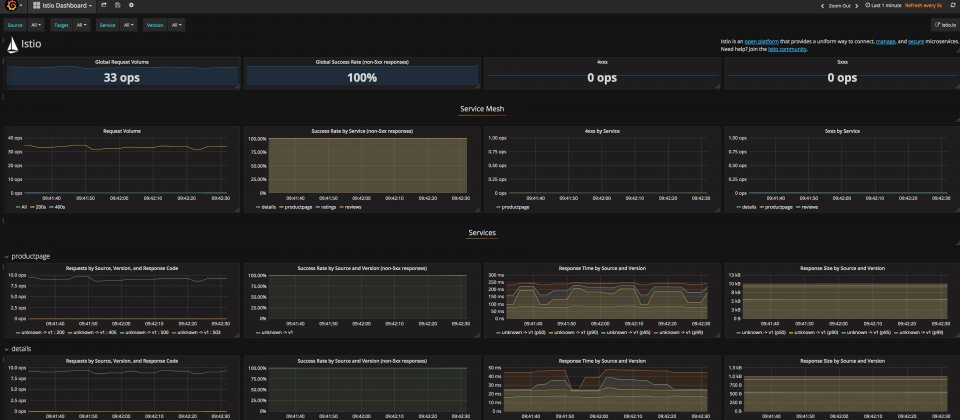Image resolution: width=960 pixels, height=420 pixels.
Task: Toggle the 200s series in Request Volume legend
Action: point(40,207)
